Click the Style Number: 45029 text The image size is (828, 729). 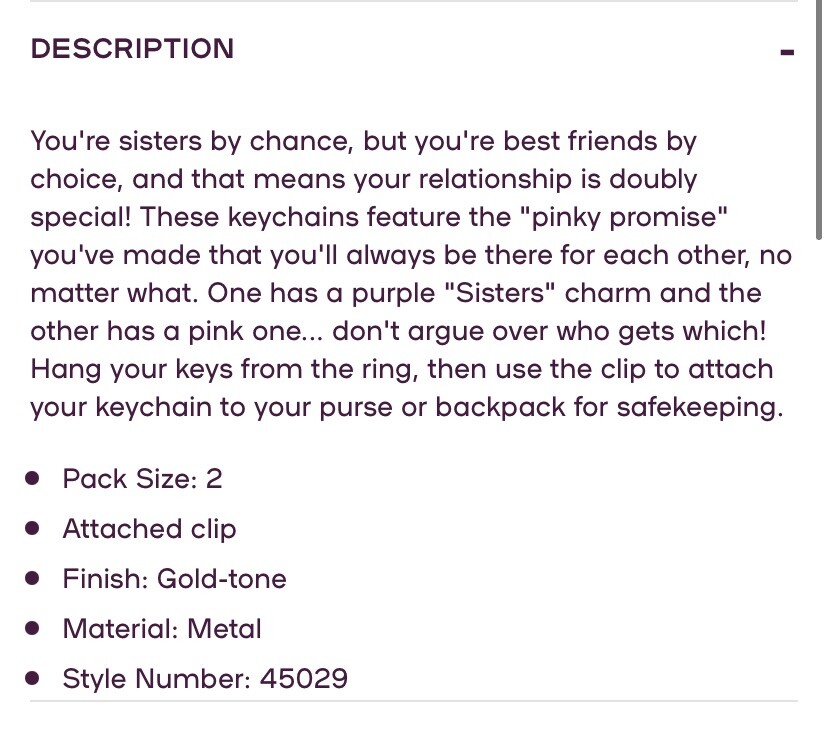[x=205, y=679]
